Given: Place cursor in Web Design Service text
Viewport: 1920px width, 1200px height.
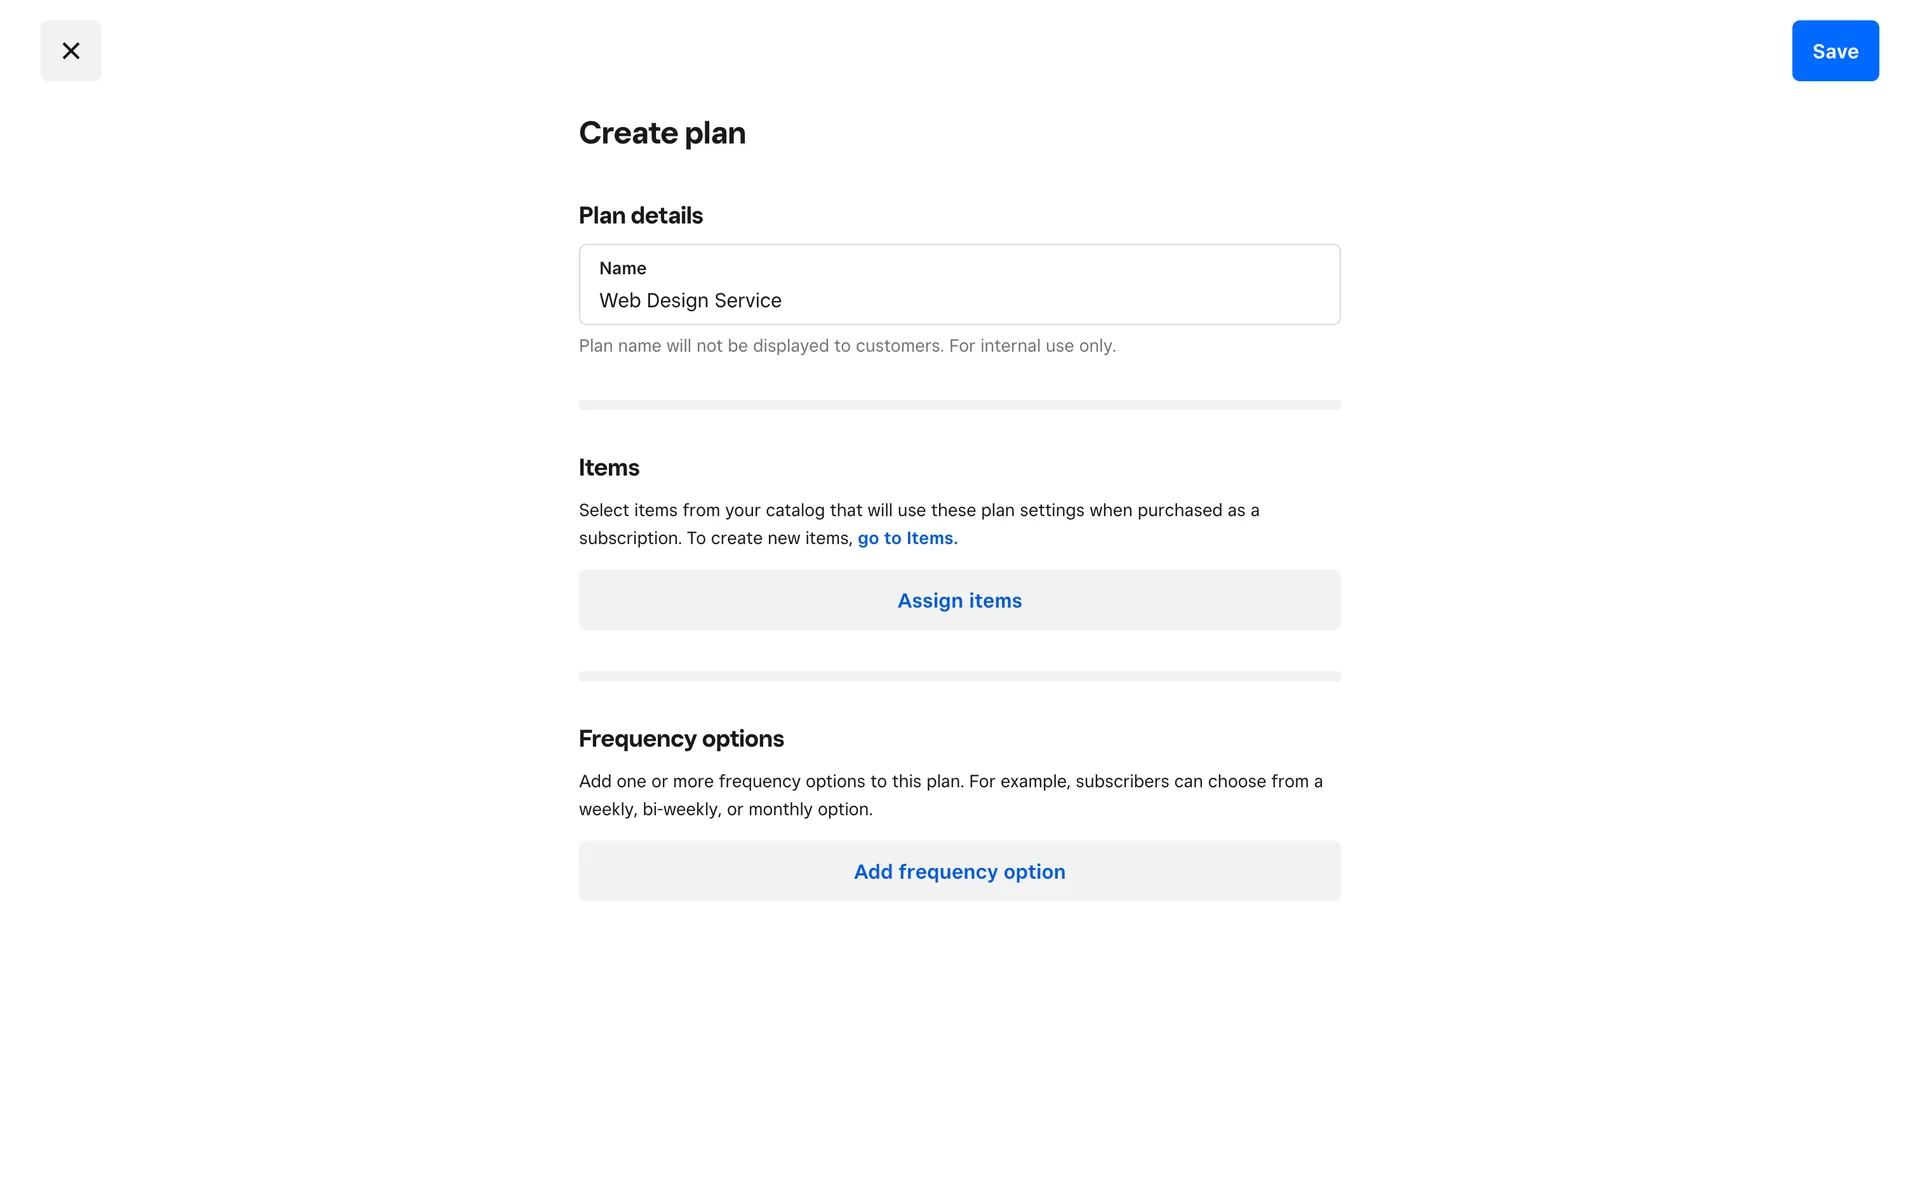Looking at the screenshot, I should (690, 301).
